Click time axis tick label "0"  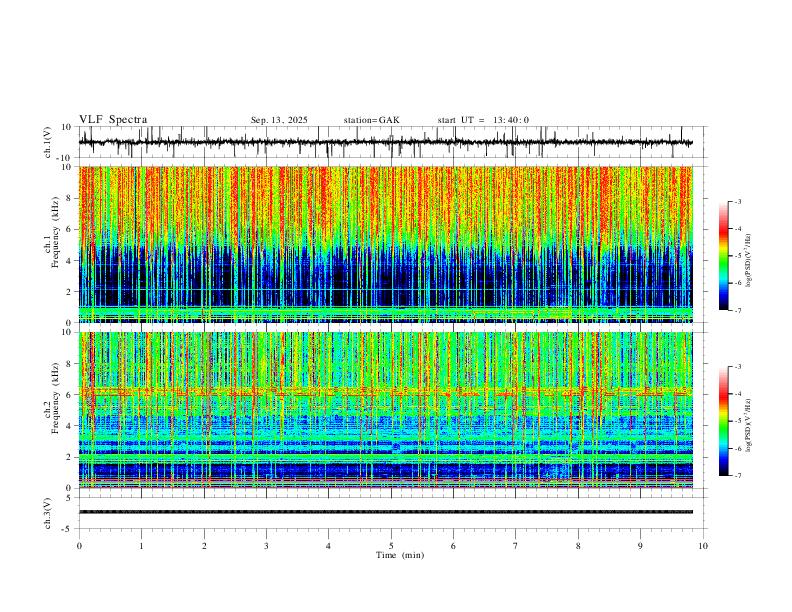click(x=79, y=546)
